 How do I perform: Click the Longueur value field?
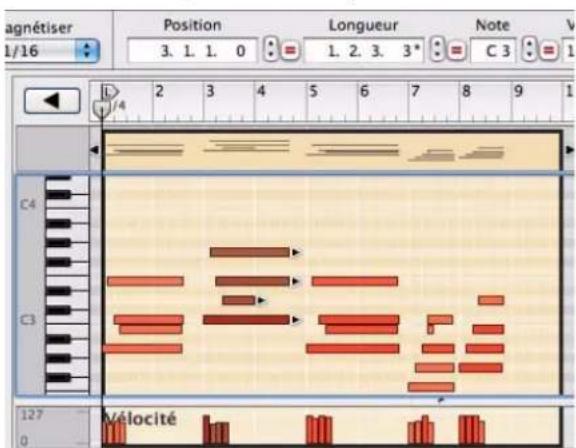tap(364, 51)
